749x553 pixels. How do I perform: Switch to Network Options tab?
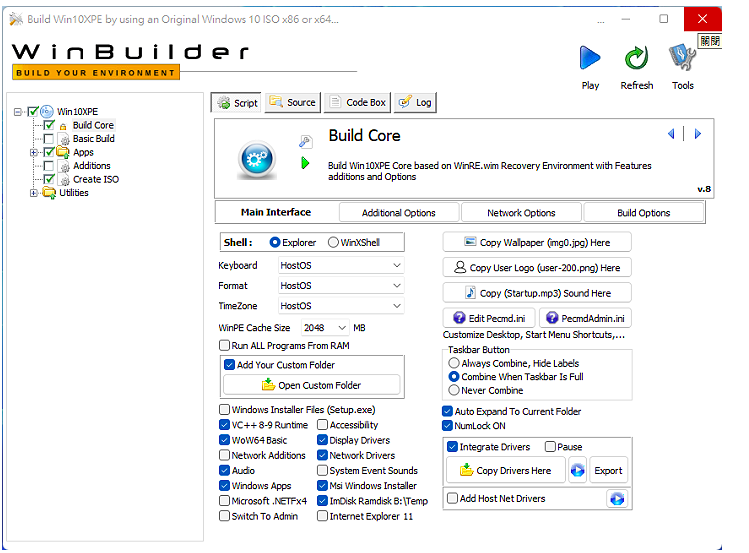521,213
